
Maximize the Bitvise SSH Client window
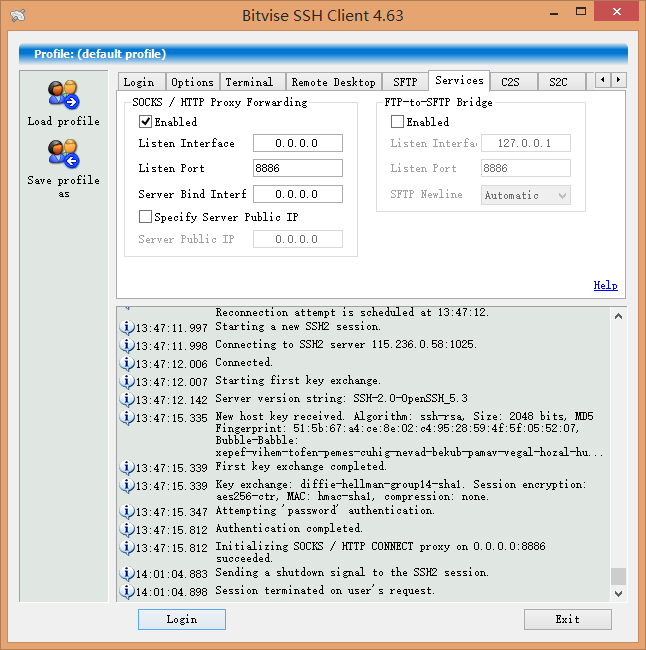581,12
